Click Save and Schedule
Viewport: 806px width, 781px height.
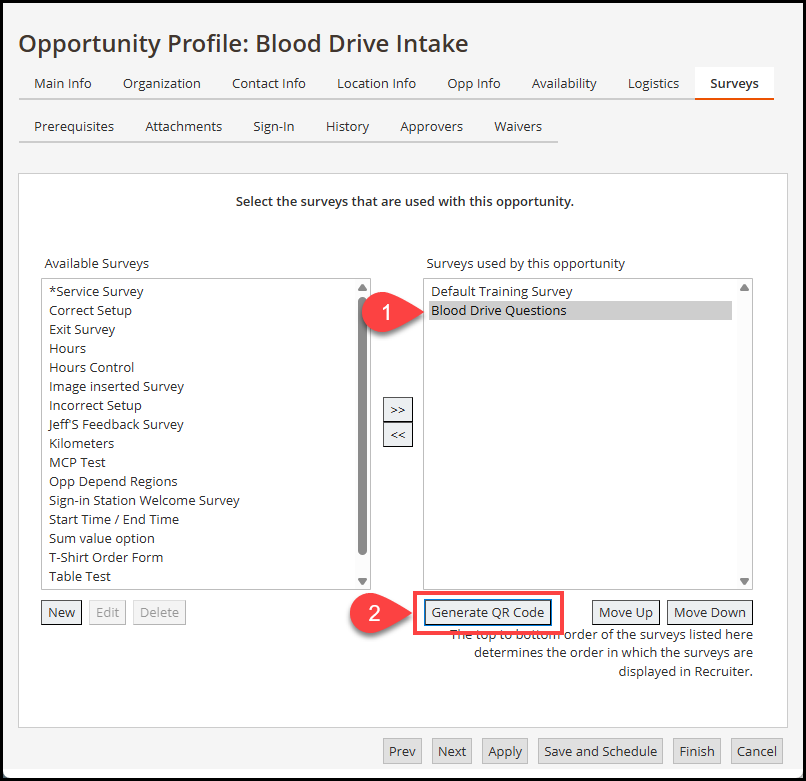[600, 751]
